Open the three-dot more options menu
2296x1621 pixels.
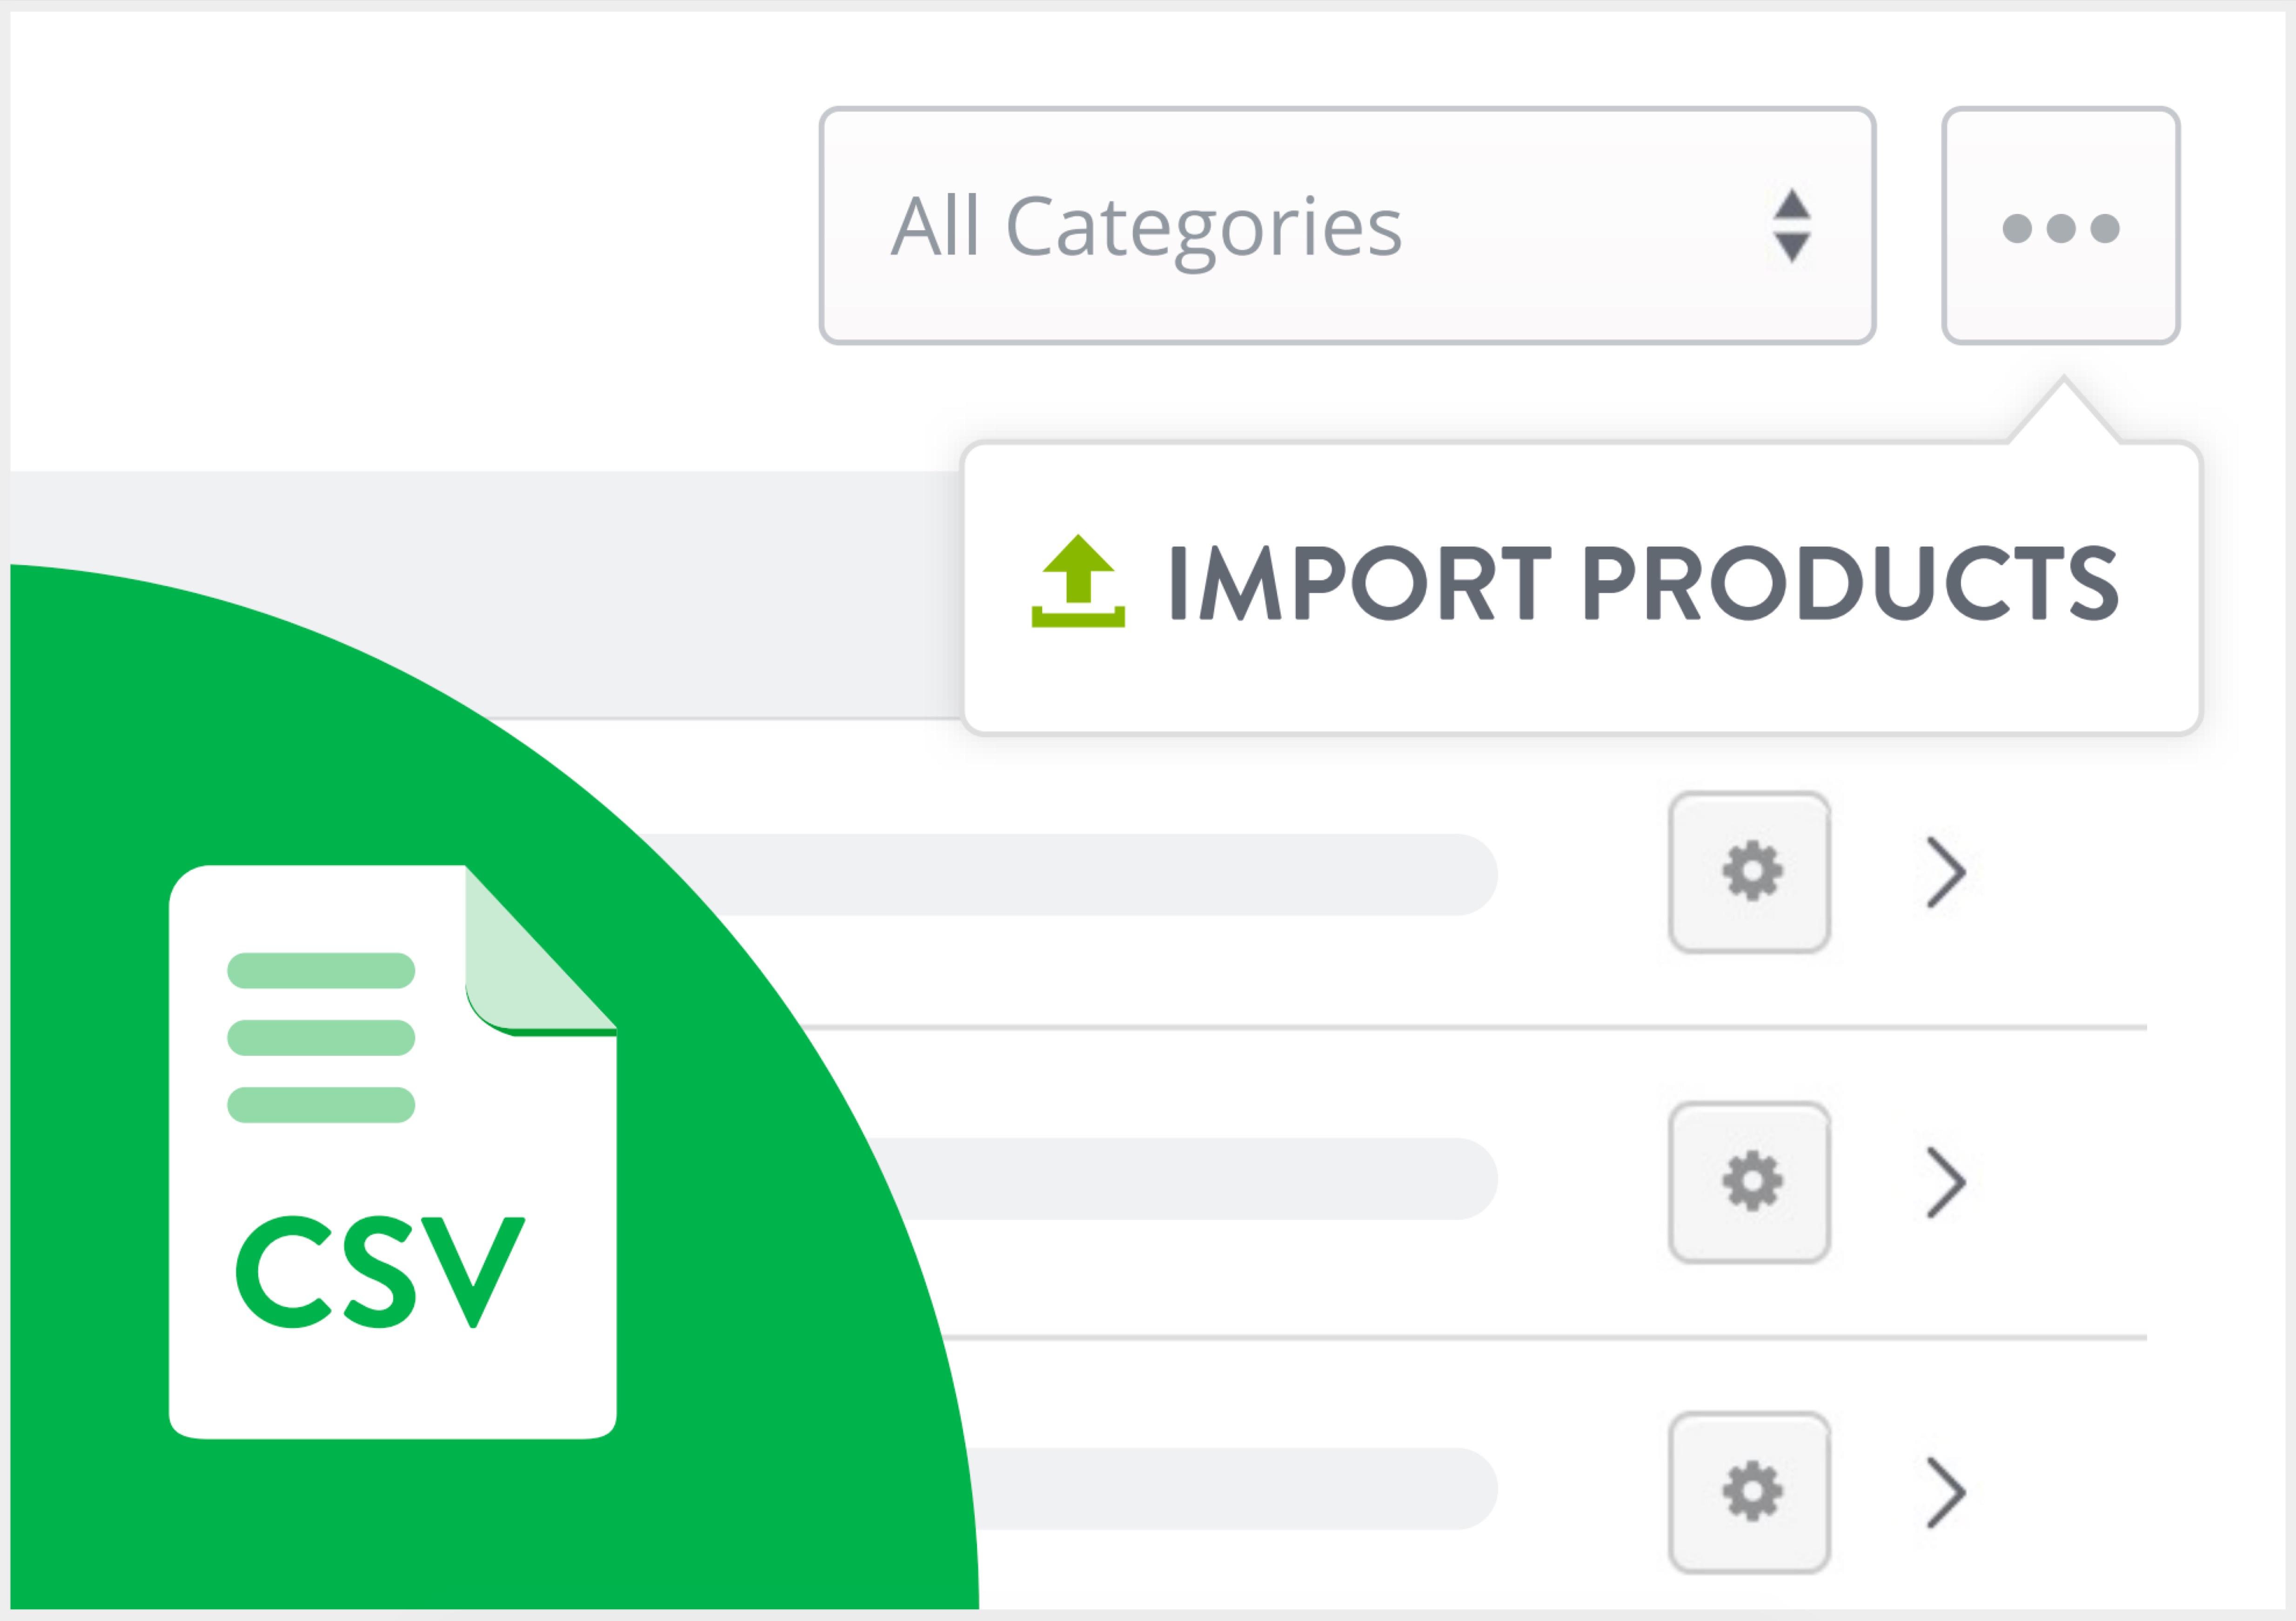coord(2060,227)
